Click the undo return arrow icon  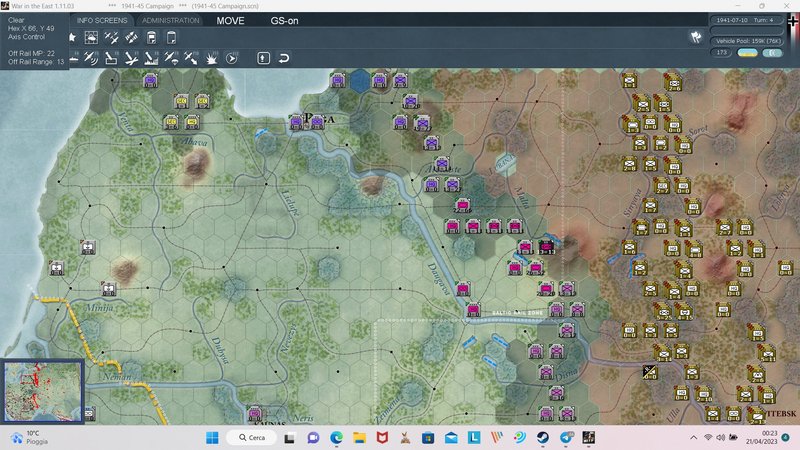pyautogui.click(x=284, y=58)
